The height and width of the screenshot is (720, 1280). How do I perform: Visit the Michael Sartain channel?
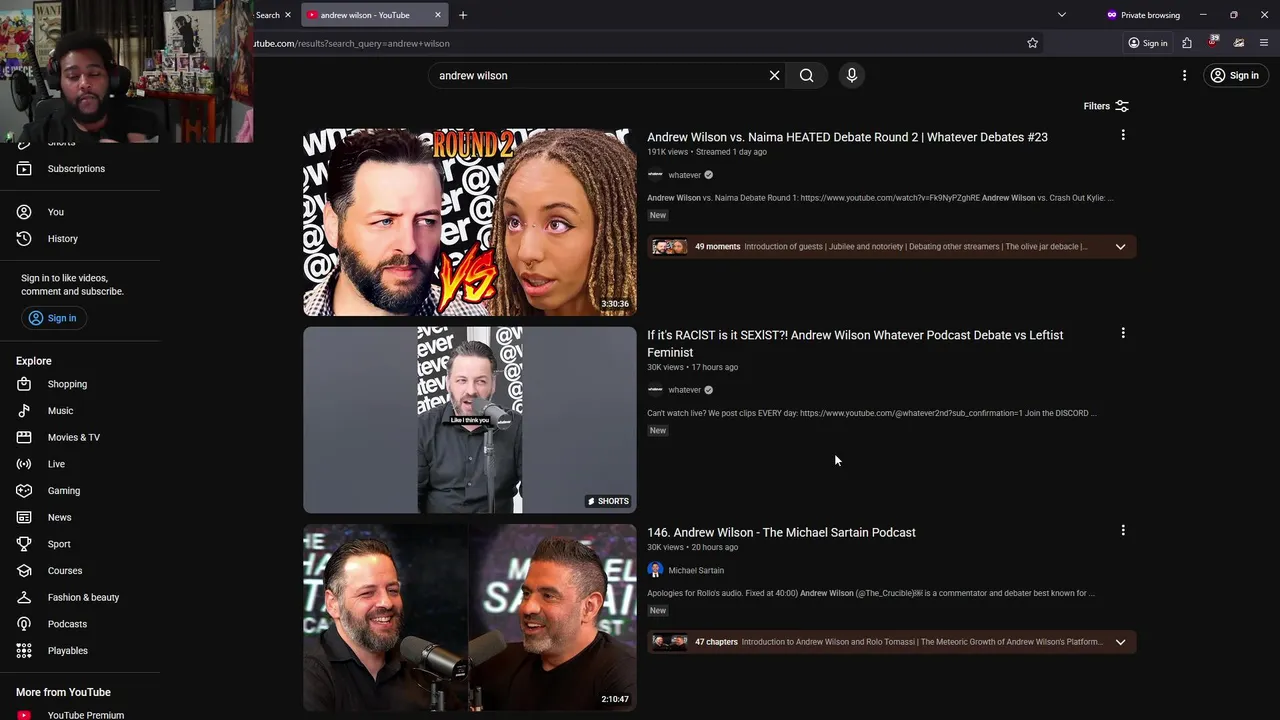point(696,570)
